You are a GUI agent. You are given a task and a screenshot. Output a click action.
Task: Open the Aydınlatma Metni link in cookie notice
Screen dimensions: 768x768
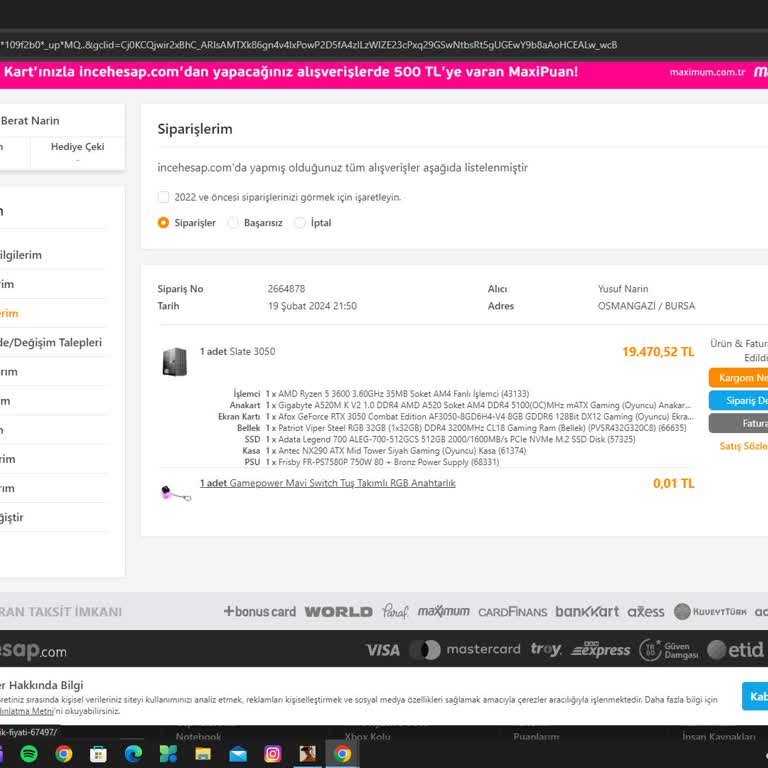click(26, 711)
